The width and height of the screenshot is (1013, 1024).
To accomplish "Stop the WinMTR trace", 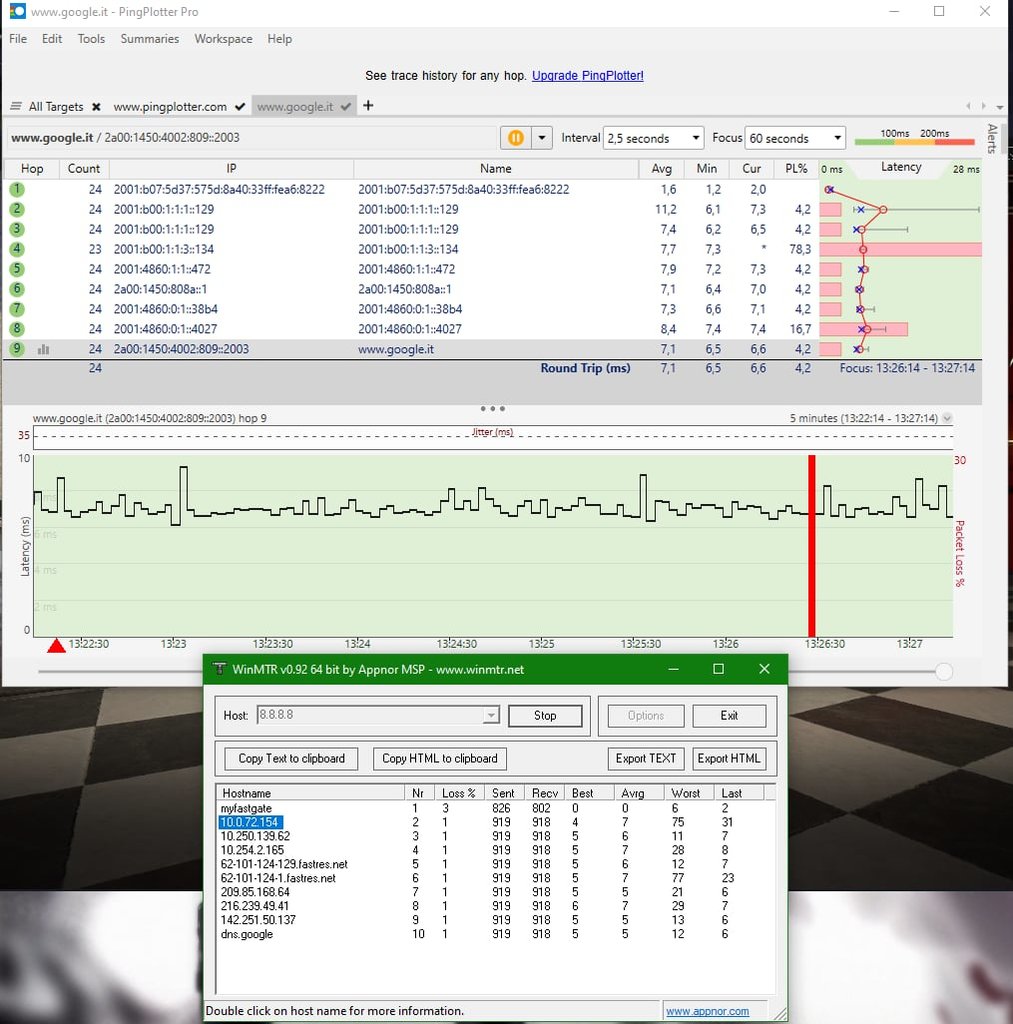I will tap(545, 716).
